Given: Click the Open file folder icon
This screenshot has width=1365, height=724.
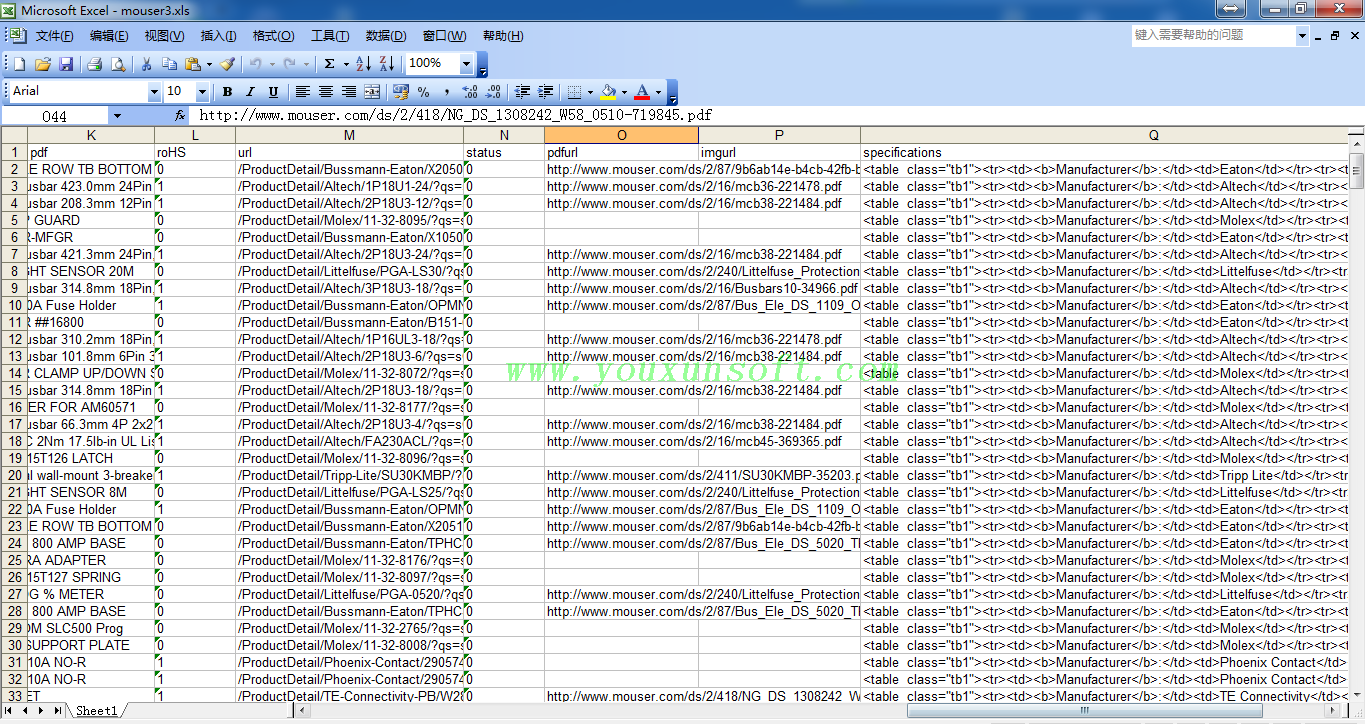Looking at the screenshot, I should click(43, 64).
